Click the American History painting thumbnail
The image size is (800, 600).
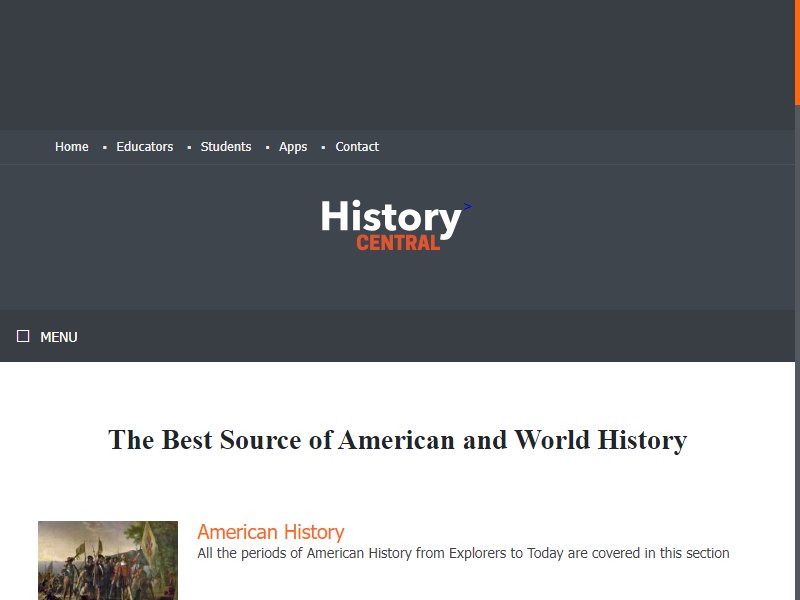[108, 560]
